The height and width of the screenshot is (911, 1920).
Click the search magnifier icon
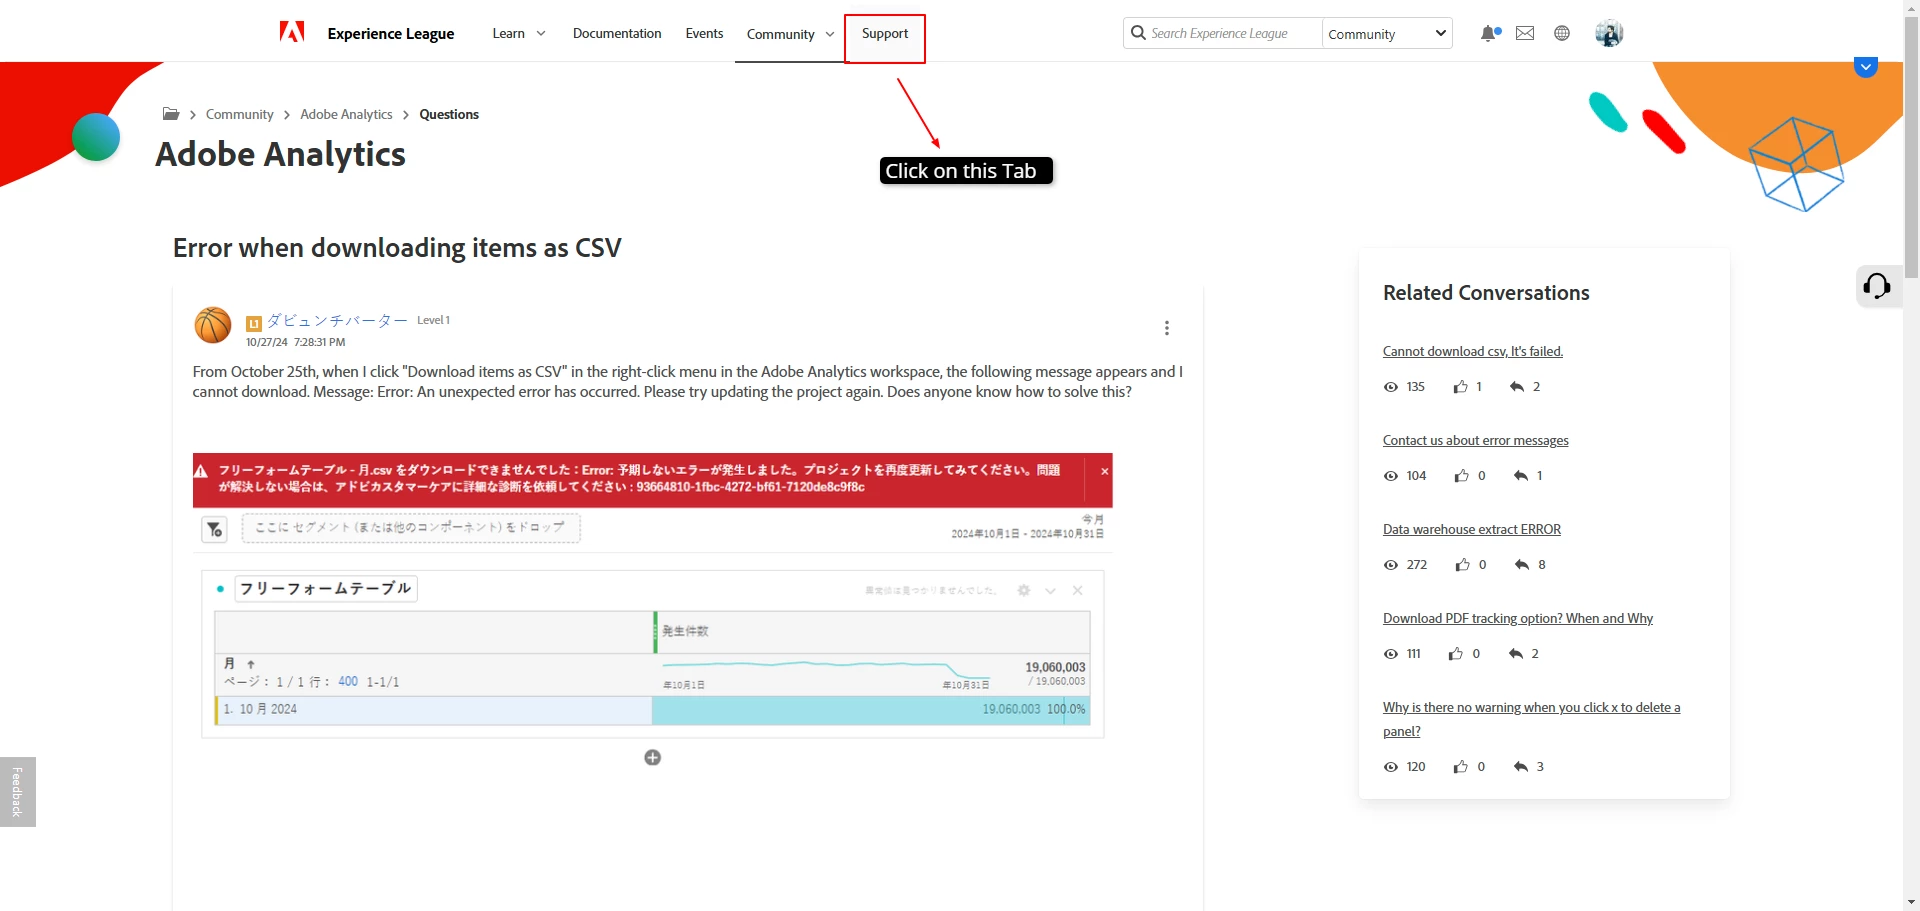pyautogui.click(x=1138, y=33)
